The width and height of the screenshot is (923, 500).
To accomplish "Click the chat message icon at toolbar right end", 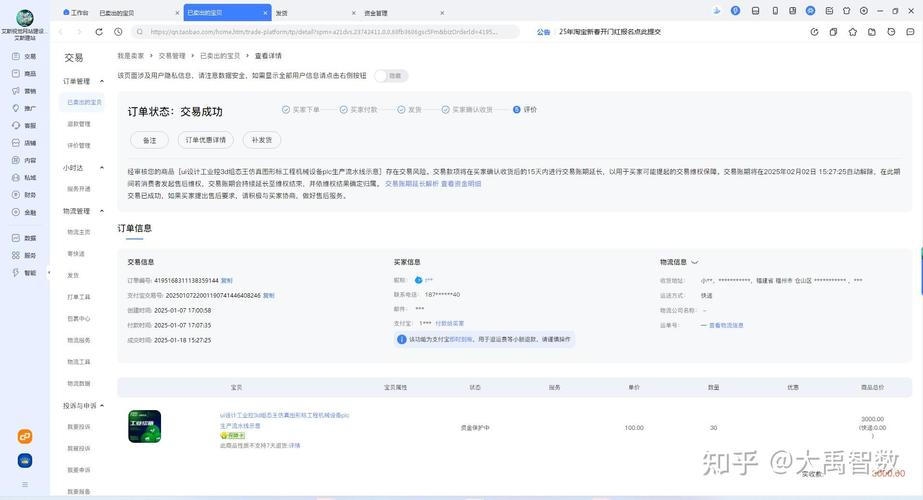I will pos(911,32).
